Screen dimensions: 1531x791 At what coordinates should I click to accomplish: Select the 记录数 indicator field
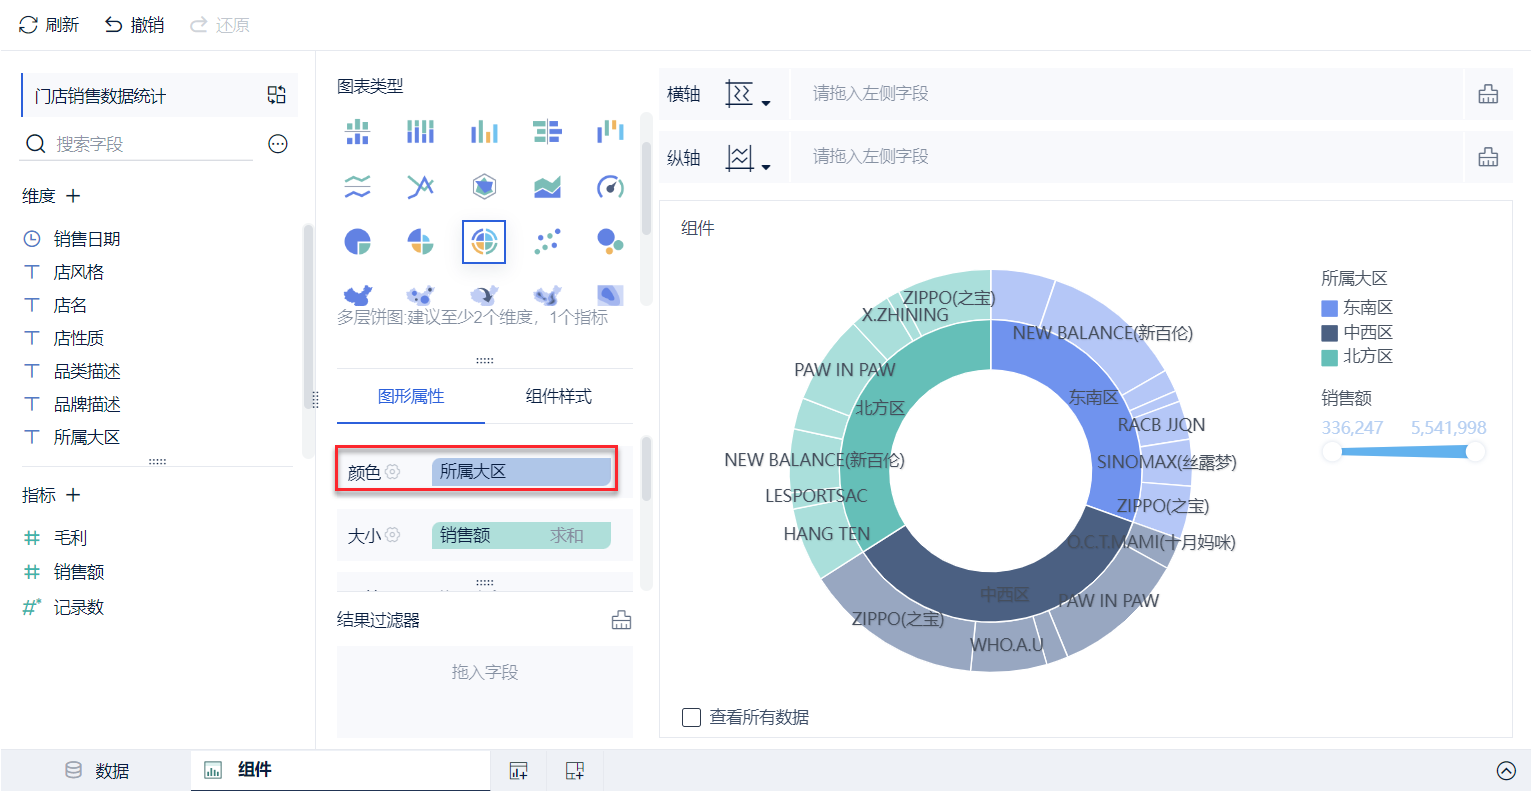click(x=79, y=607)
